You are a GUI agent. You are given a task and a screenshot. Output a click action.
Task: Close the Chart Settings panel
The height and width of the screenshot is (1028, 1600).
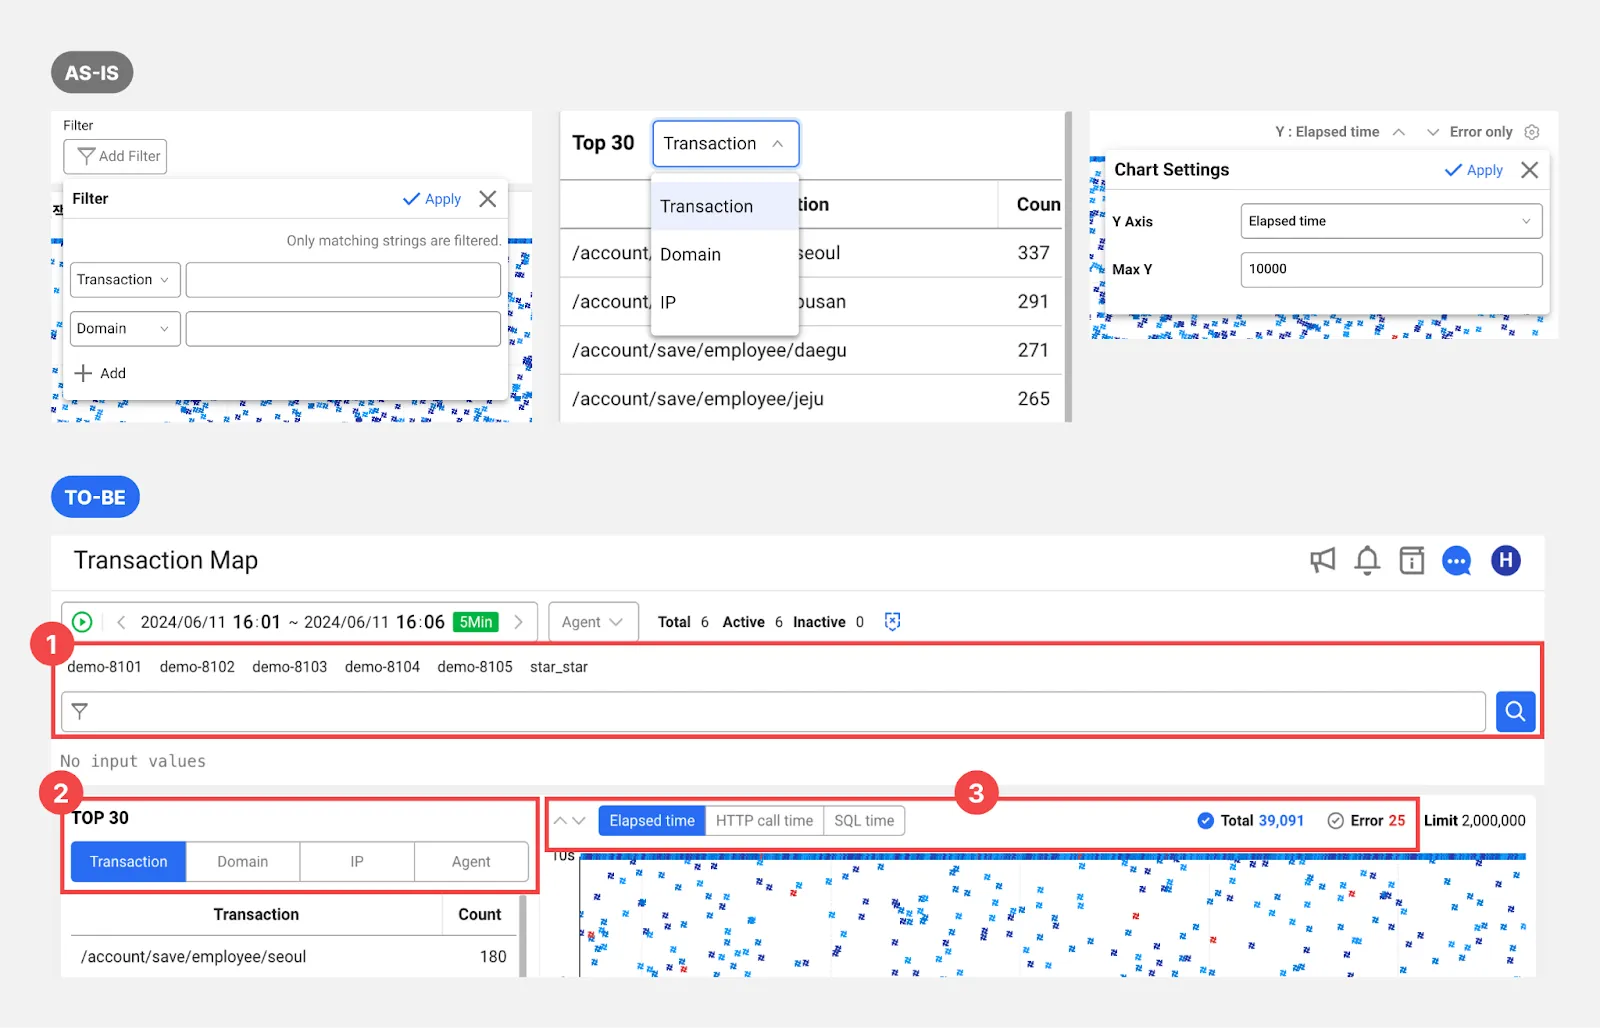(x=1530, y=170)
